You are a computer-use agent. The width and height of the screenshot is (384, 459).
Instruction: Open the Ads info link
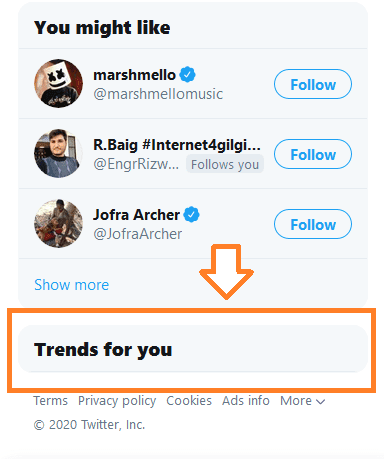(246, 400)
